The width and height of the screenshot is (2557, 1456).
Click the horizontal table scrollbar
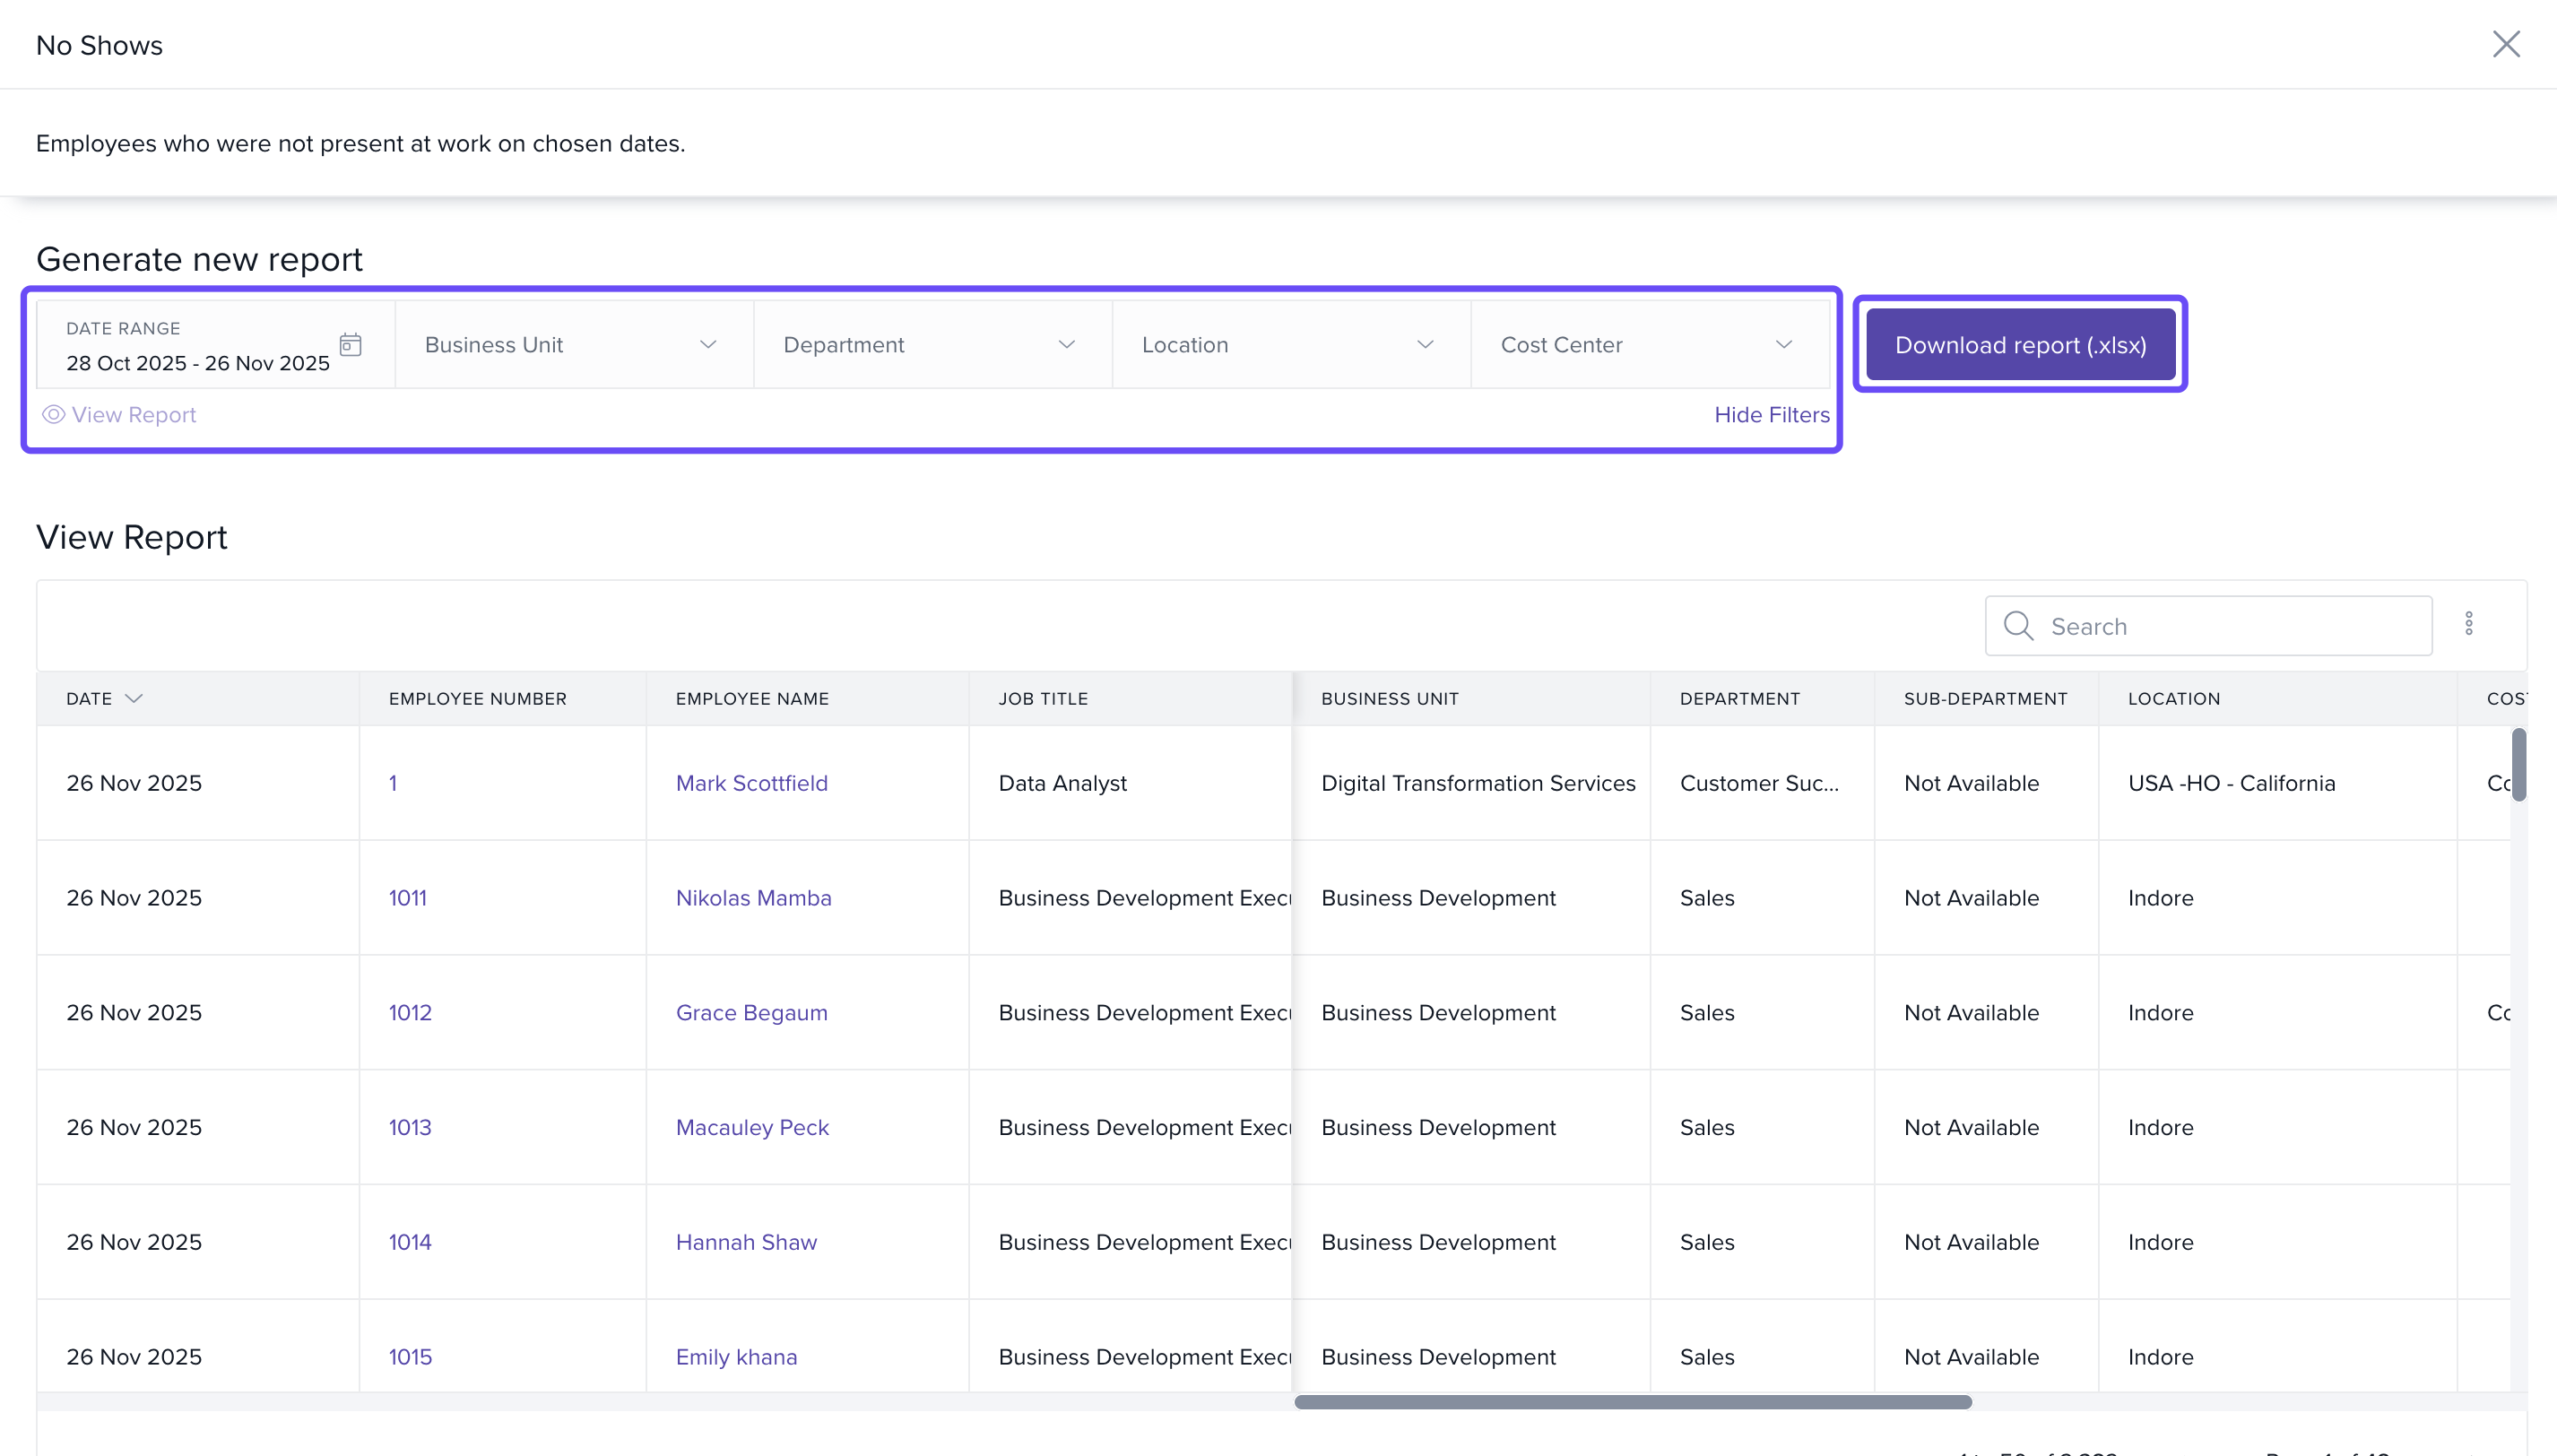pyautogui.click(x=1632, y=1402)
